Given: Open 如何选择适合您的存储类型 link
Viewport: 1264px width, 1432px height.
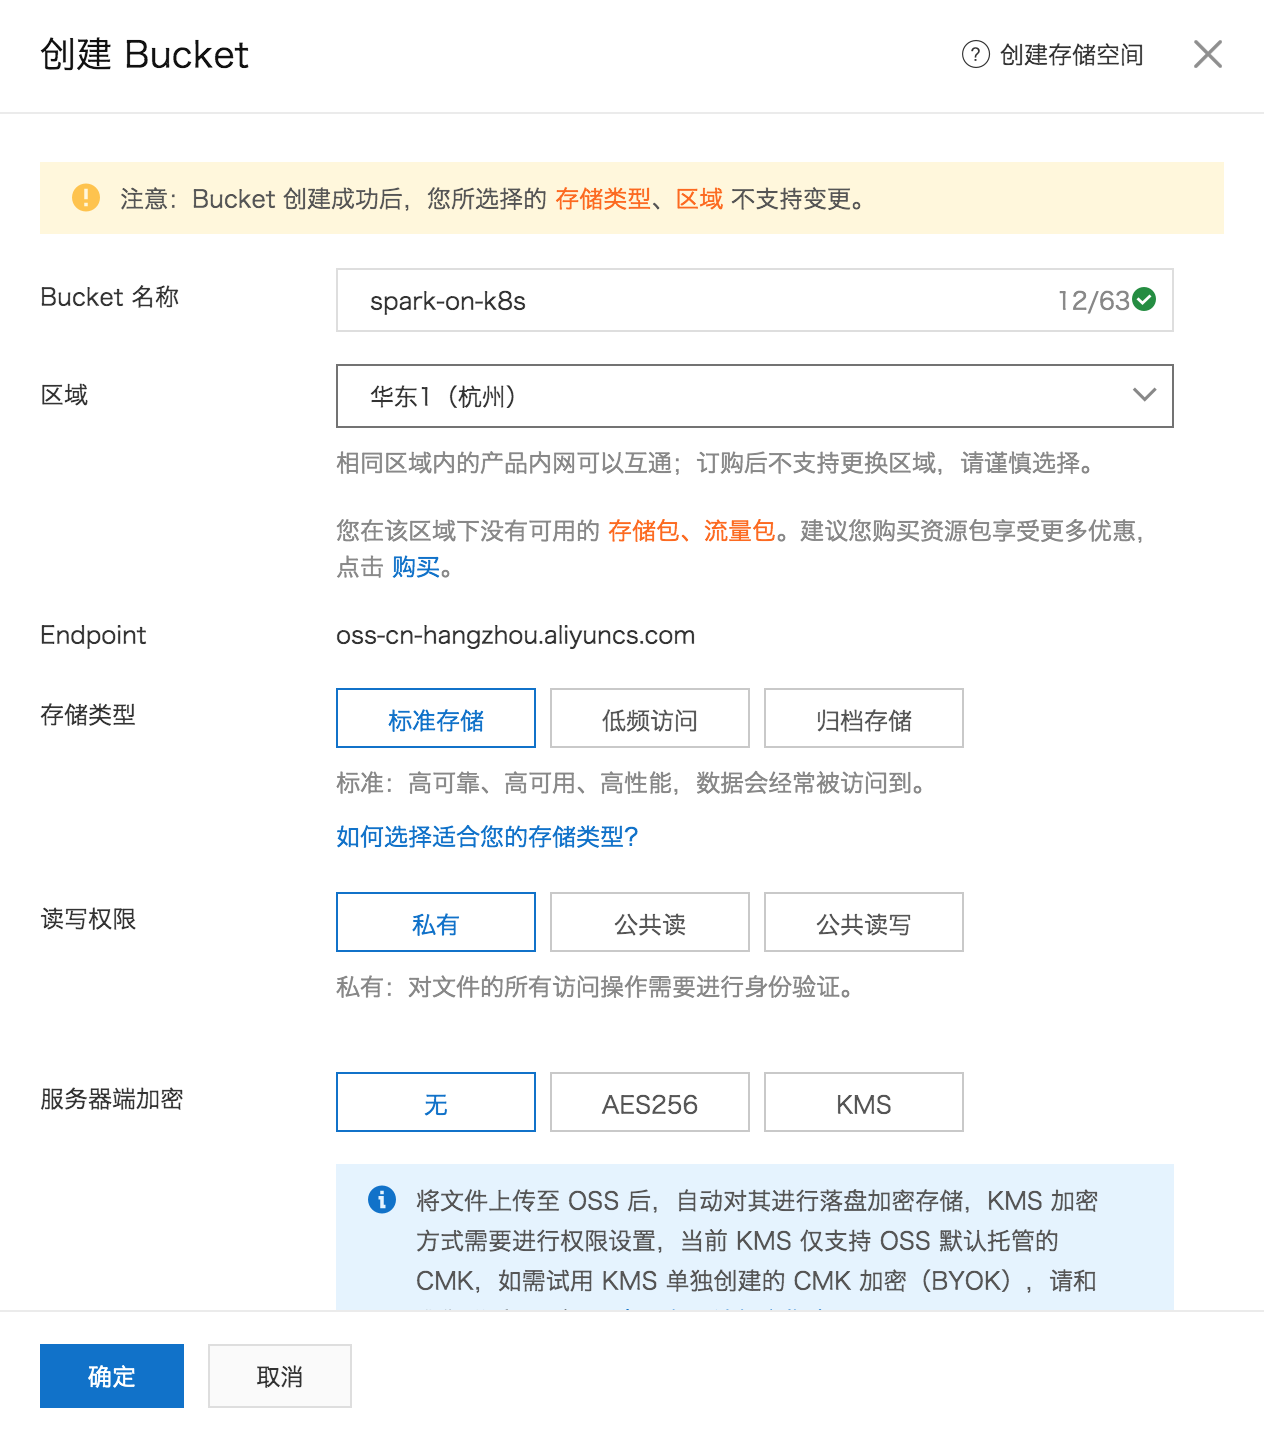Looking at the screenshot, I should coord(487,837).
